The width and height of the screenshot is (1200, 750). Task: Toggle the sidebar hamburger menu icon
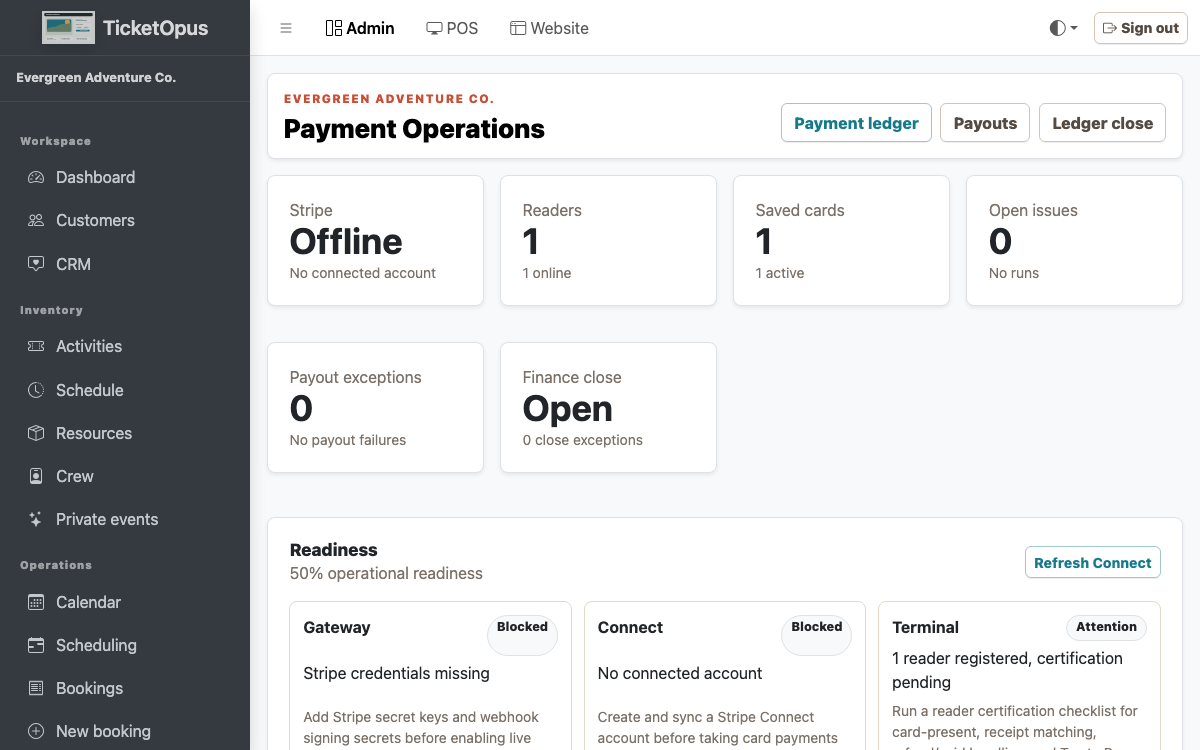[286, 28]
